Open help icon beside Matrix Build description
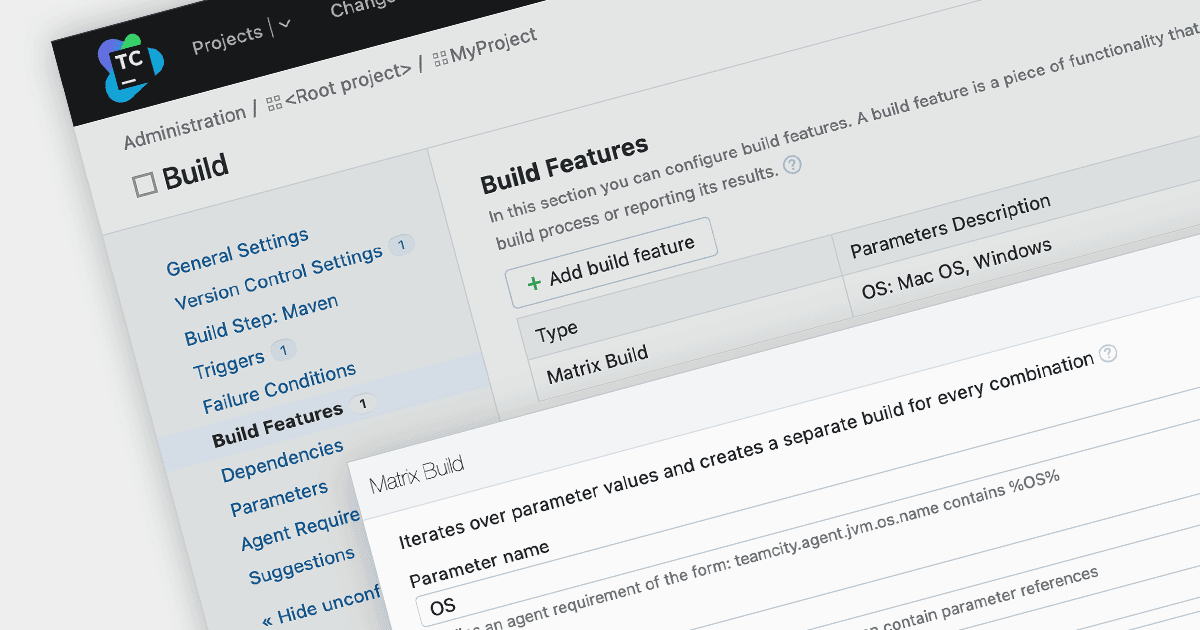 coord(1107,353)
